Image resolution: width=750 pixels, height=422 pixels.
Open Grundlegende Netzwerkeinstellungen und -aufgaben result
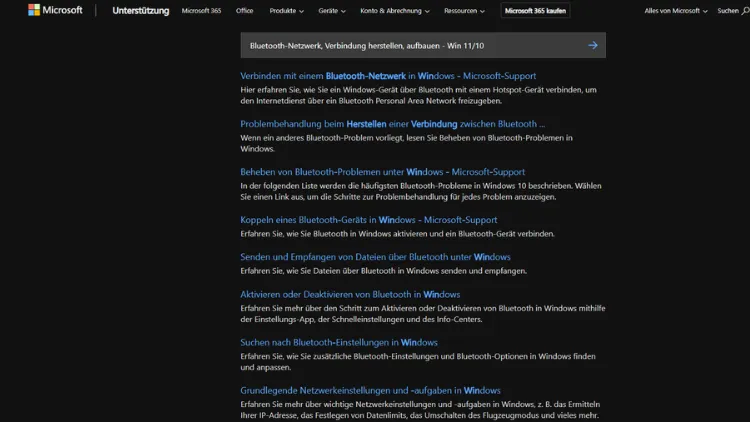370,390
